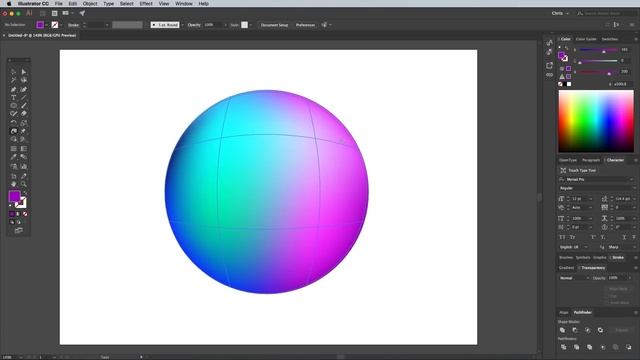640x360 pixels.
Task: Open the File menu
Action: [59, 4]
